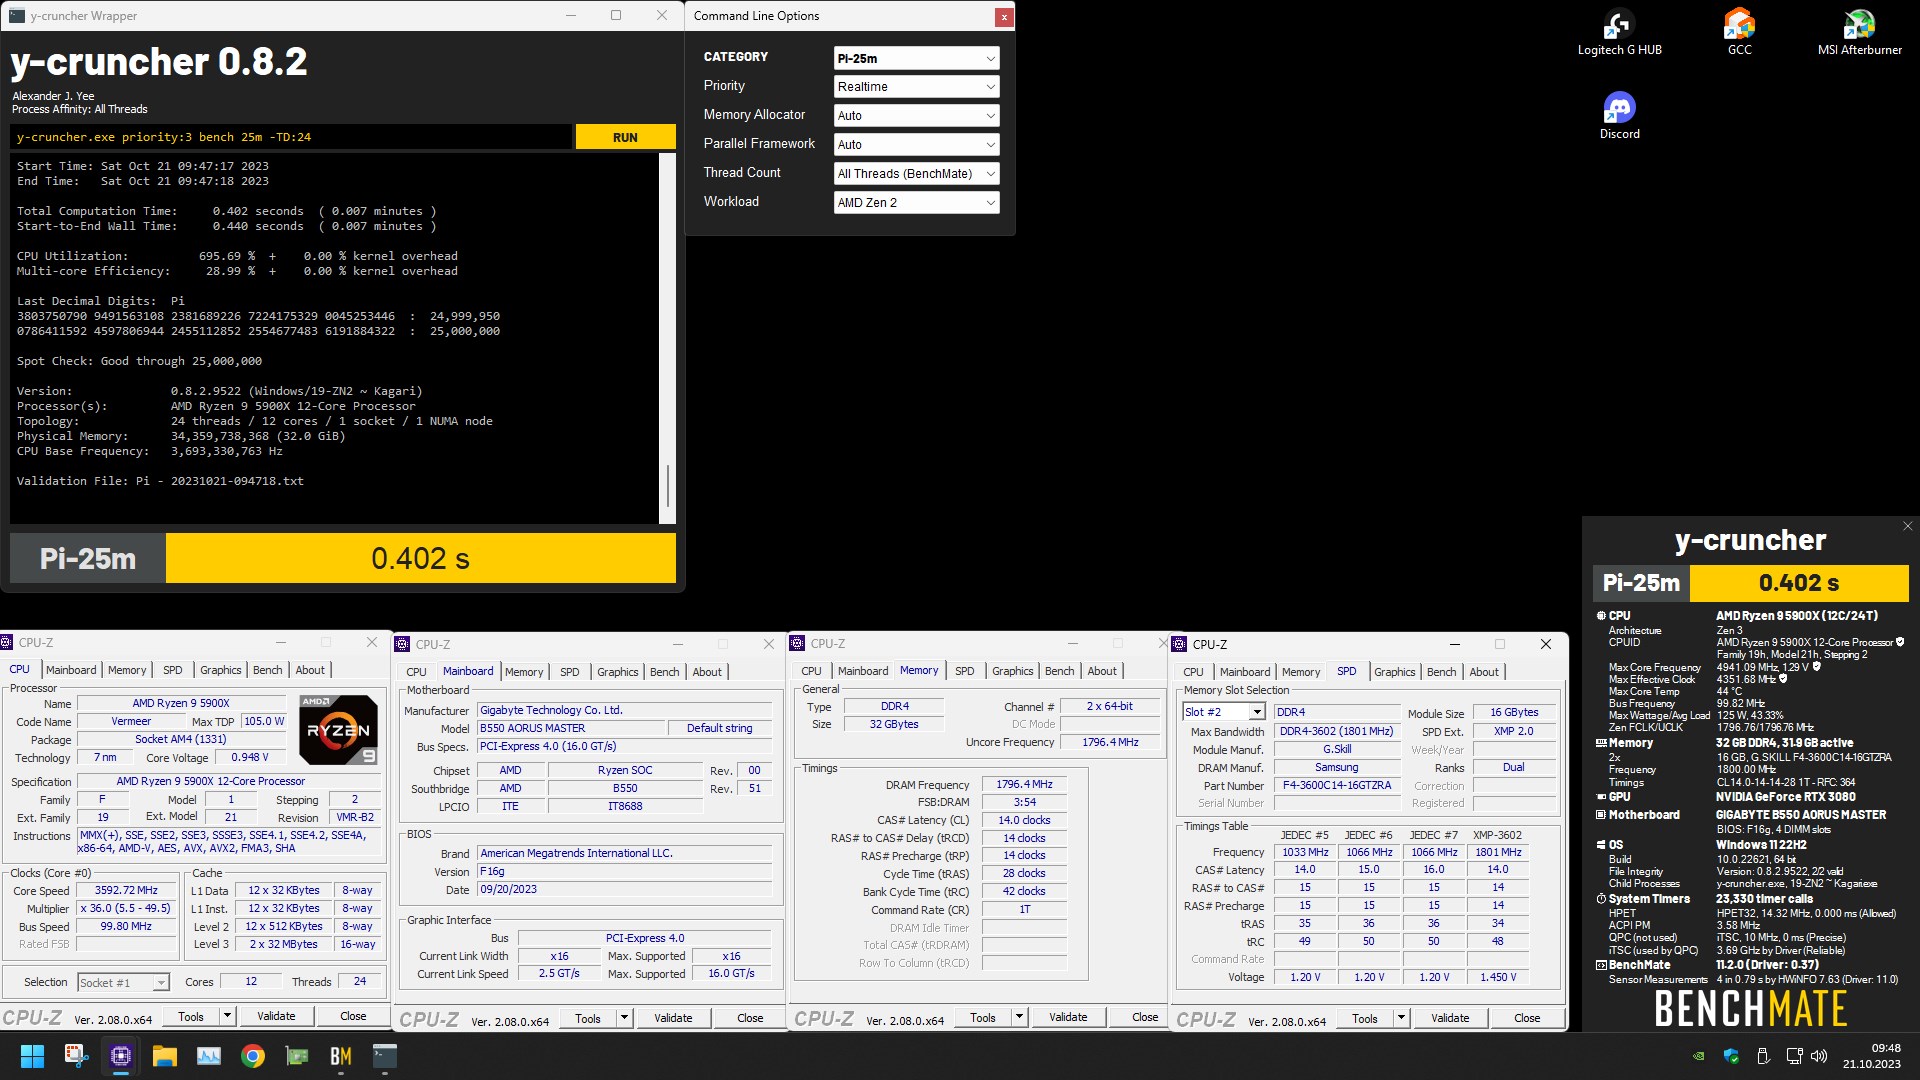Open the taskbar clock showing 09:48

coord(1872,1056)
